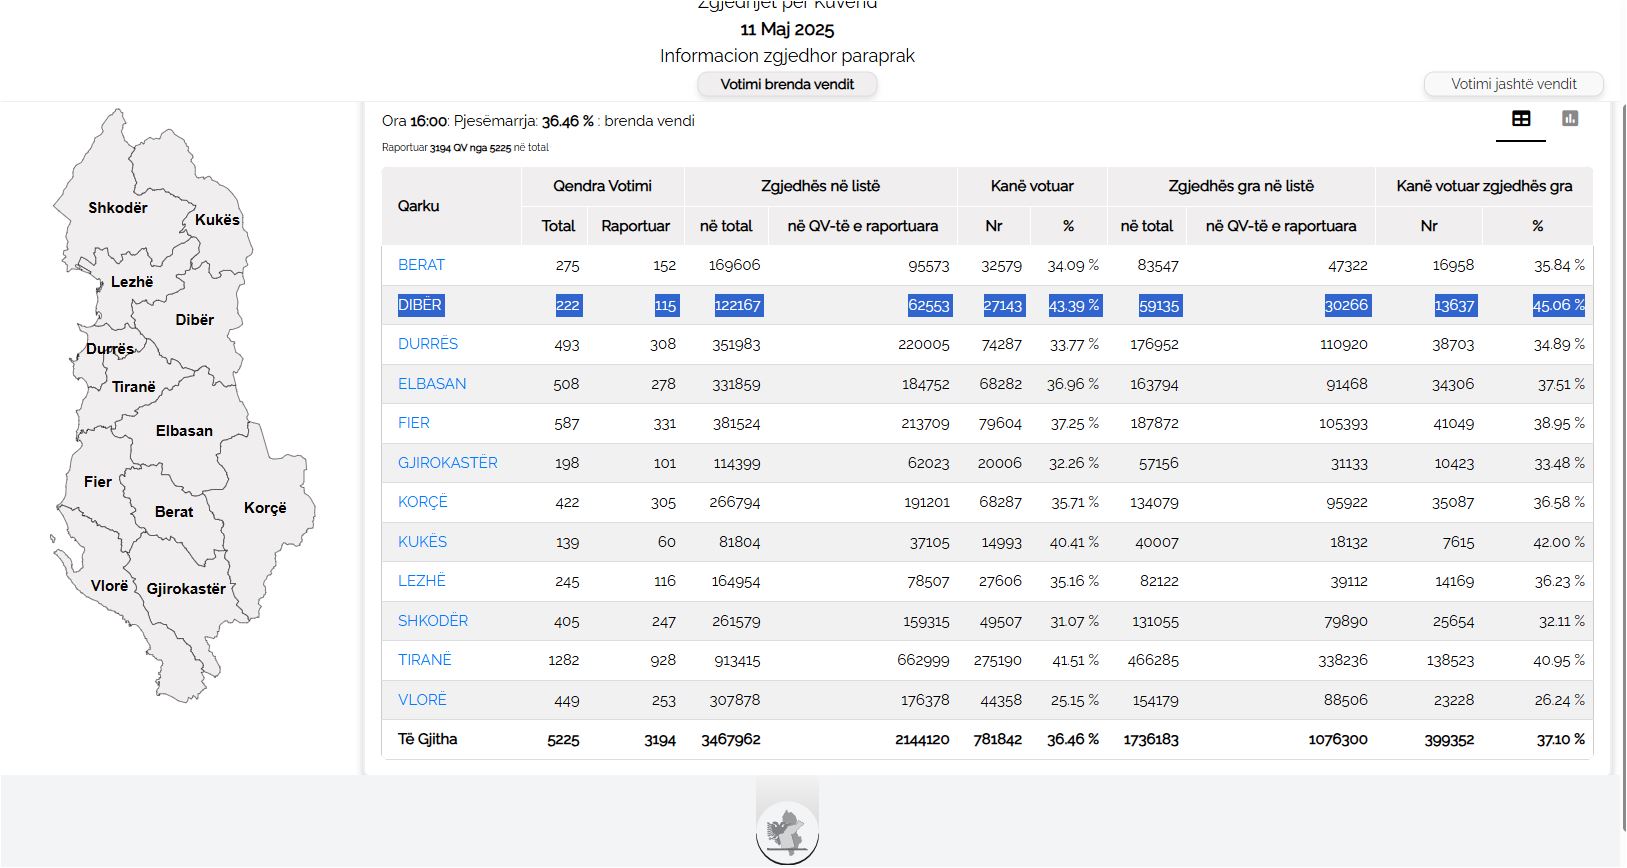Image resolution: width=1627 pixels, height=868 pixels.
Task: Open the VLORË district link
Action: (422, 700)
